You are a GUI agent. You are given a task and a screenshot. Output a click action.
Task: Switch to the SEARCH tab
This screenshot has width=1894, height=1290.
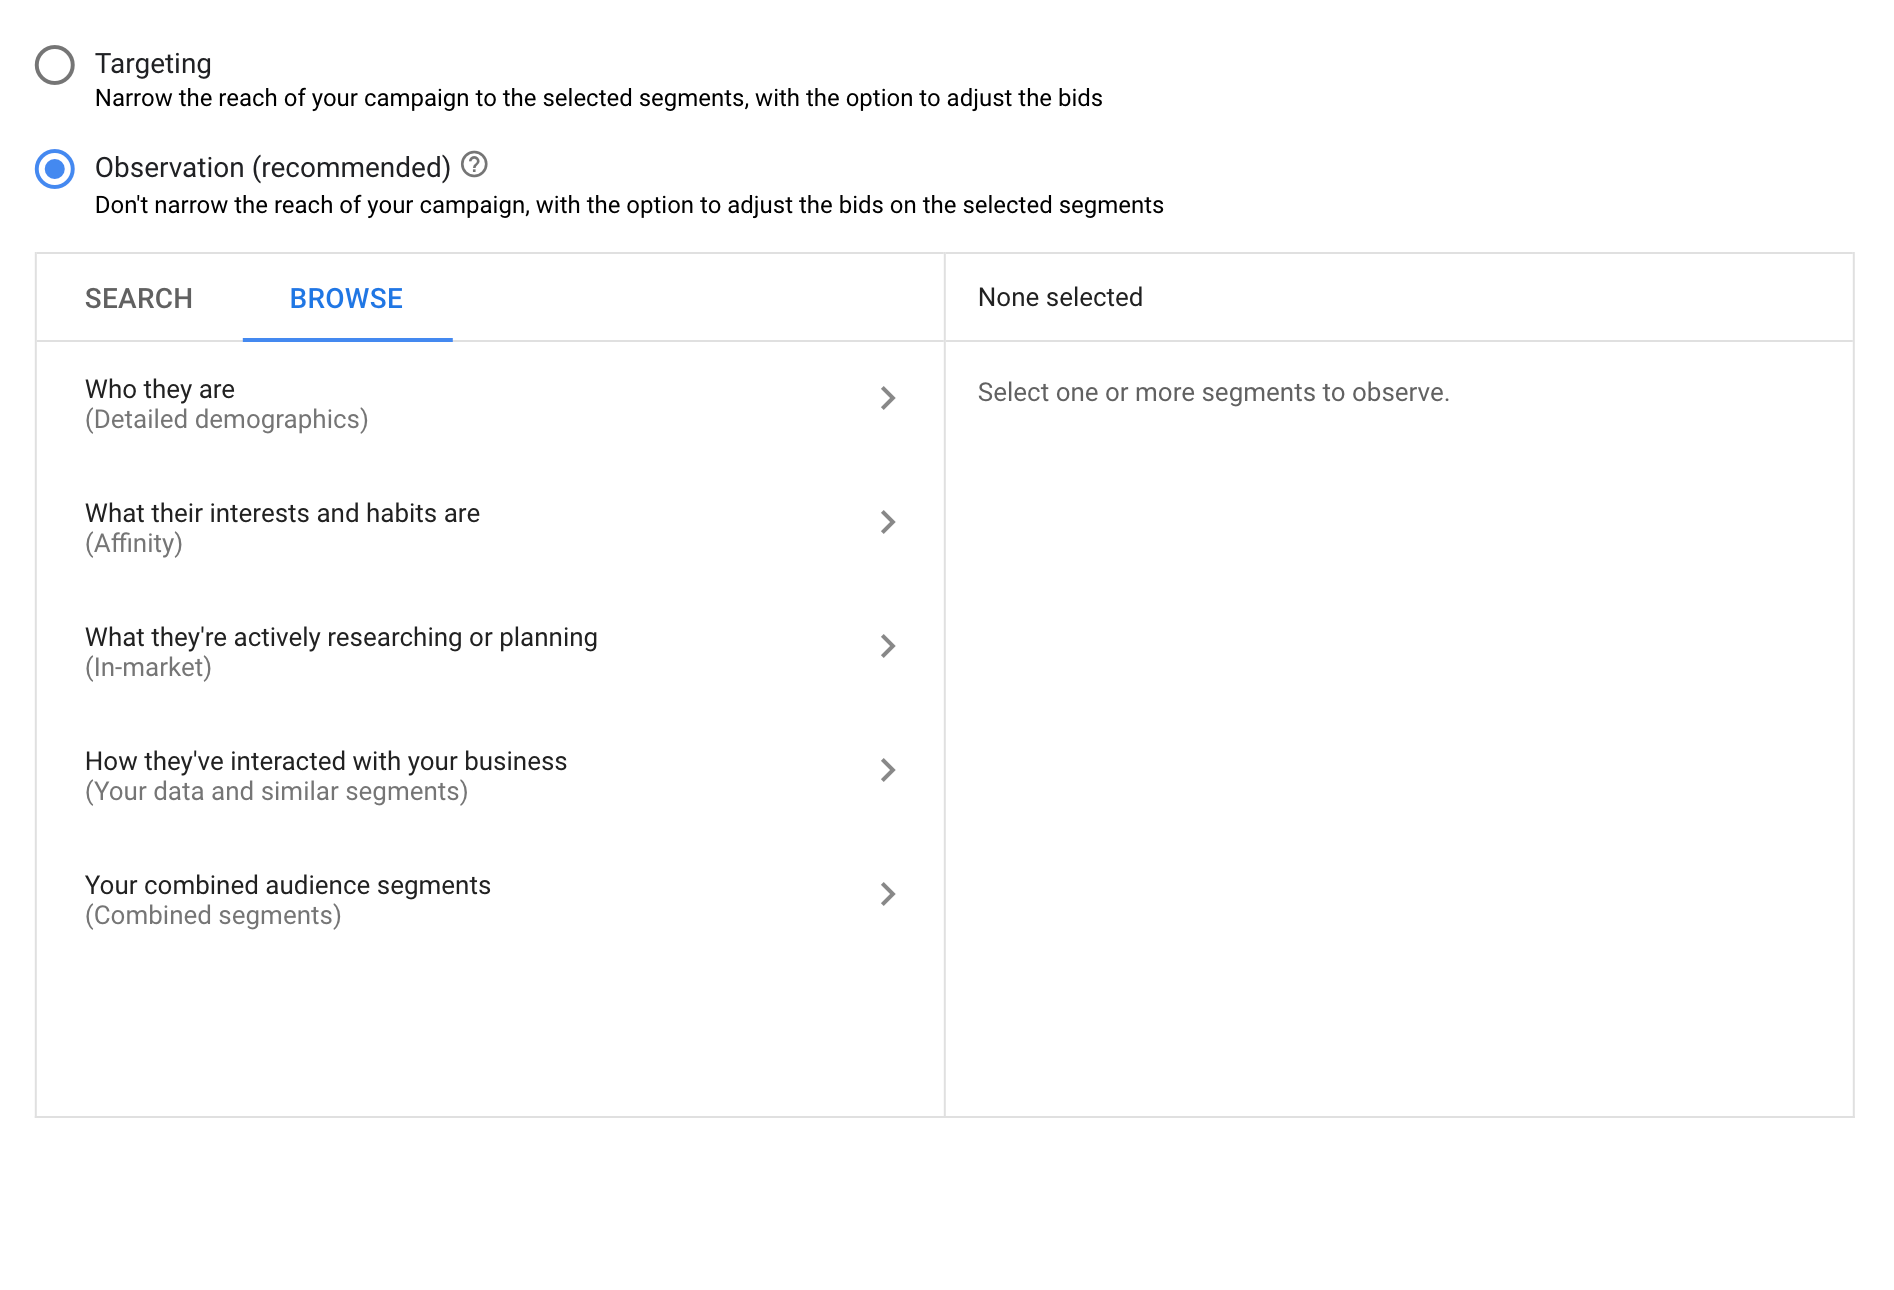coord(139,298)
